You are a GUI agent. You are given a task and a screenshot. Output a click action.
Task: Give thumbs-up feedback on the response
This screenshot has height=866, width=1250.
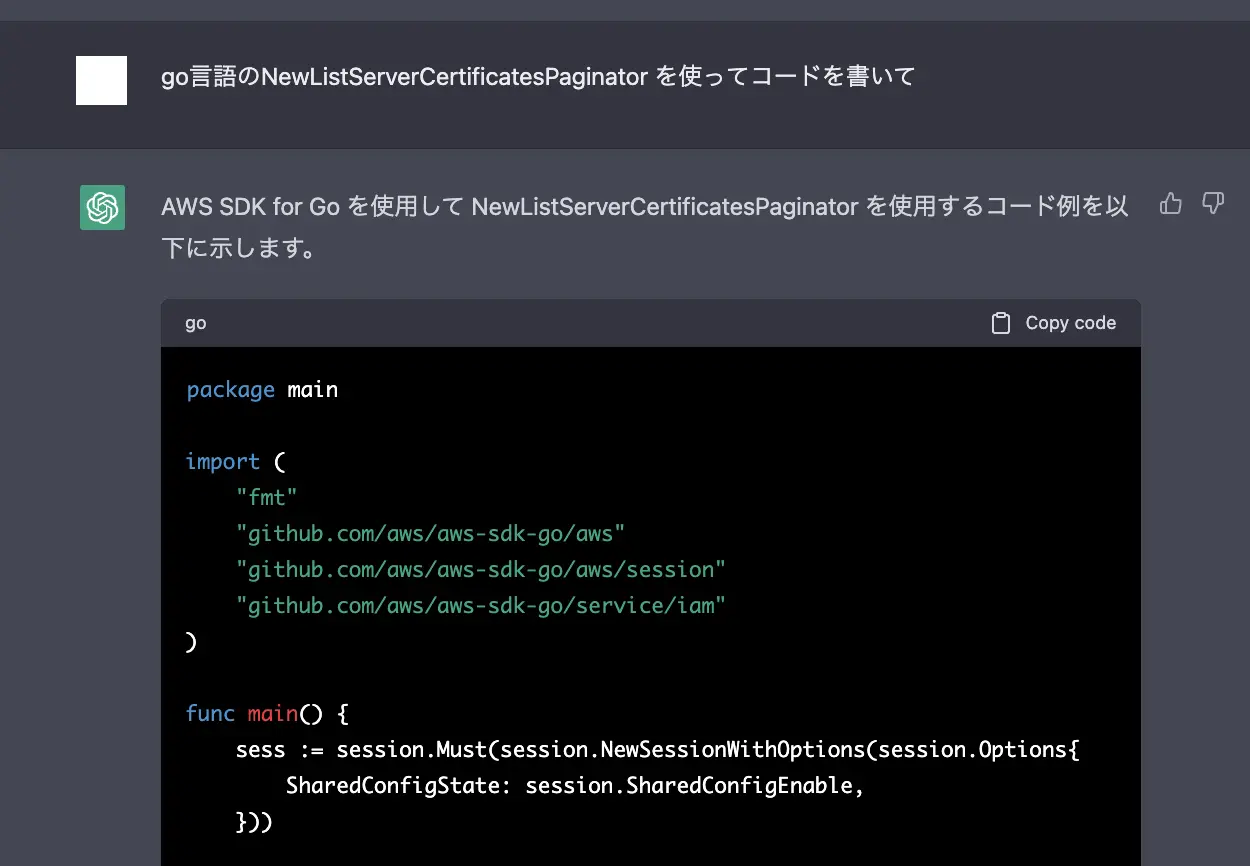click(1171, 203)
